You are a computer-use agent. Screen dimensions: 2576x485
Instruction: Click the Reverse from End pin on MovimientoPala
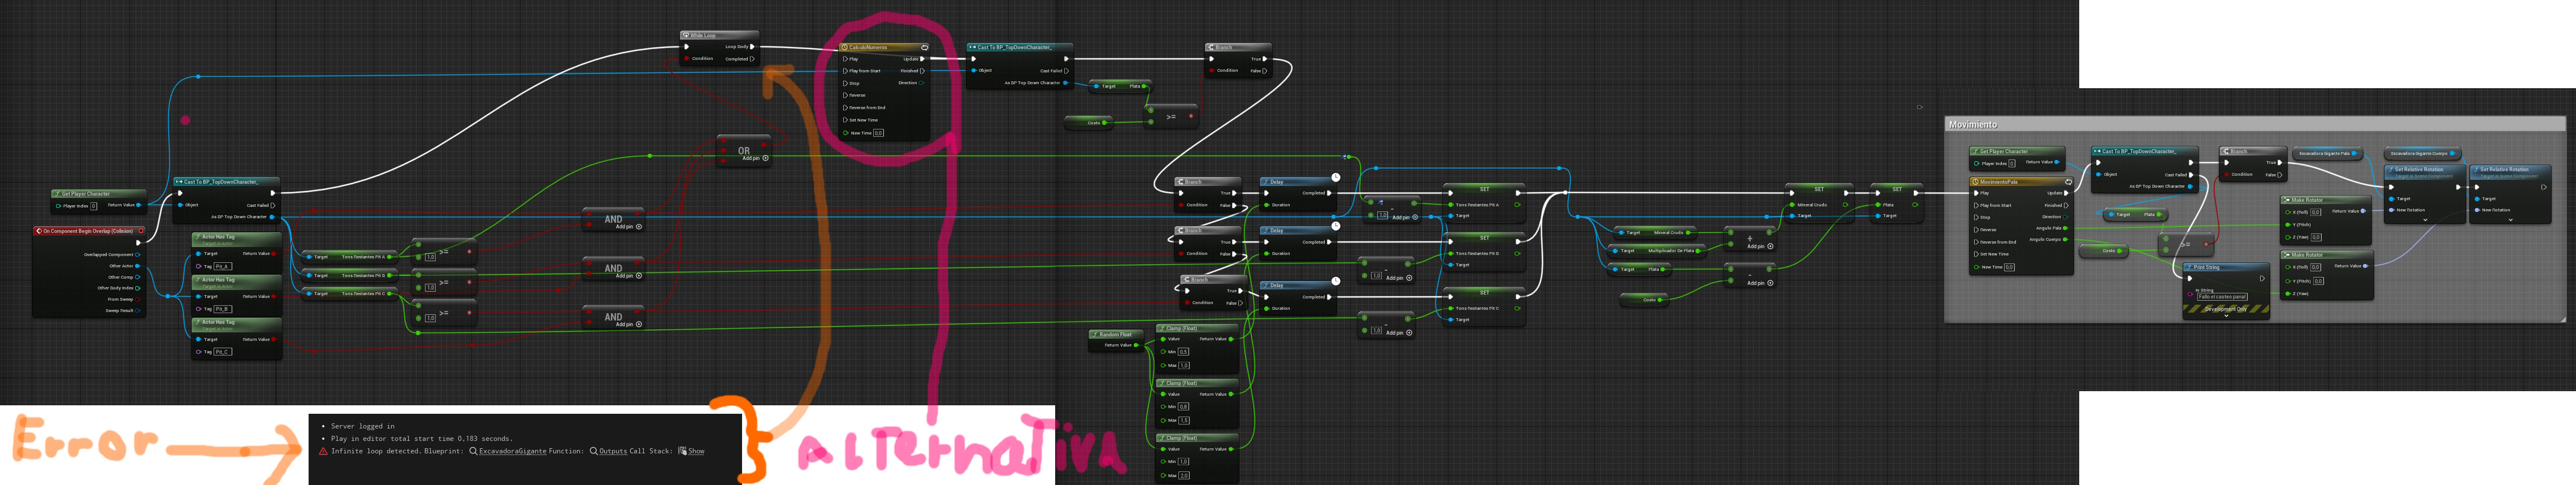1977,242
